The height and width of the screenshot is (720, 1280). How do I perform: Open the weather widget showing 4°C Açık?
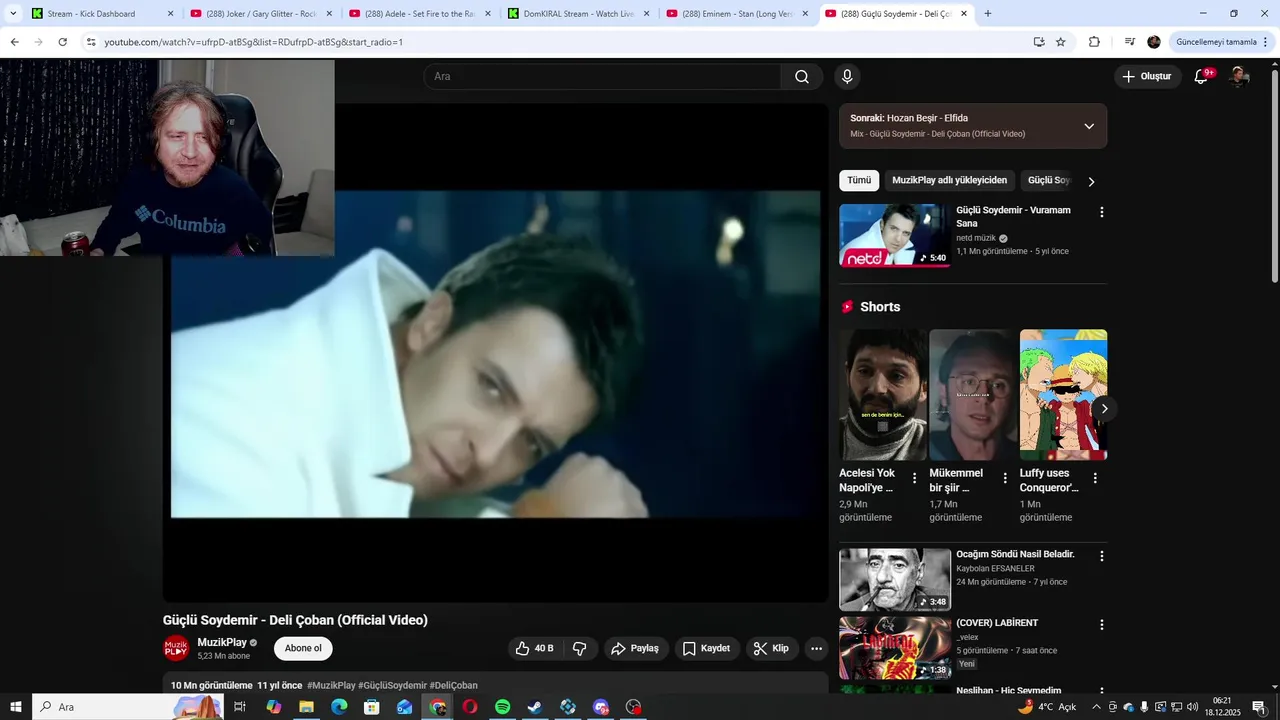pos(1047,707)
